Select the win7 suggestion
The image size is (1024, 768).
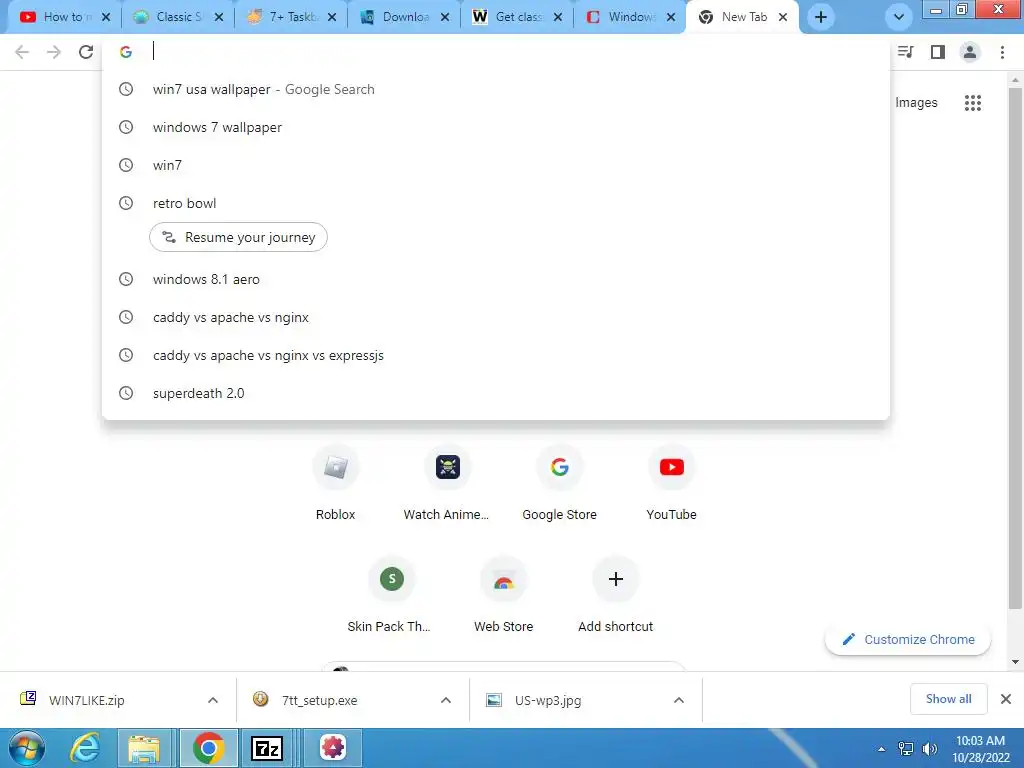pyautogui.click(x=496, y=165)
